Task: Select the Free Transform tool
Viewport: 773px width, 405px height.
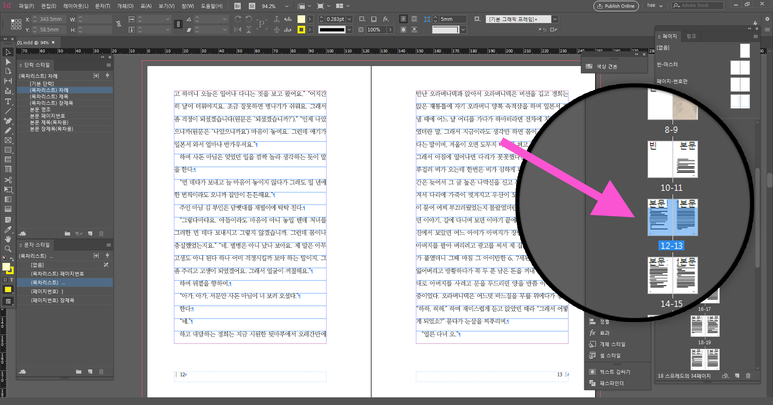Action: coord(7,190)
